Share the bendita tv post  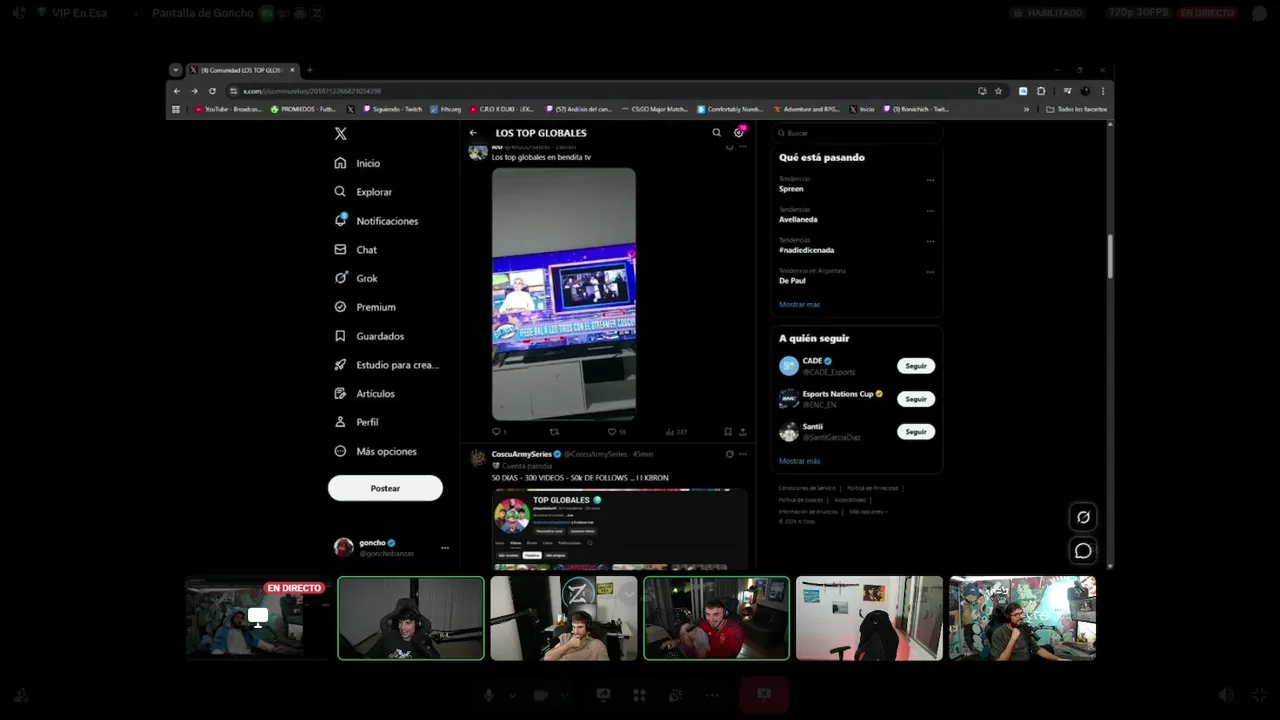(742, 432)
